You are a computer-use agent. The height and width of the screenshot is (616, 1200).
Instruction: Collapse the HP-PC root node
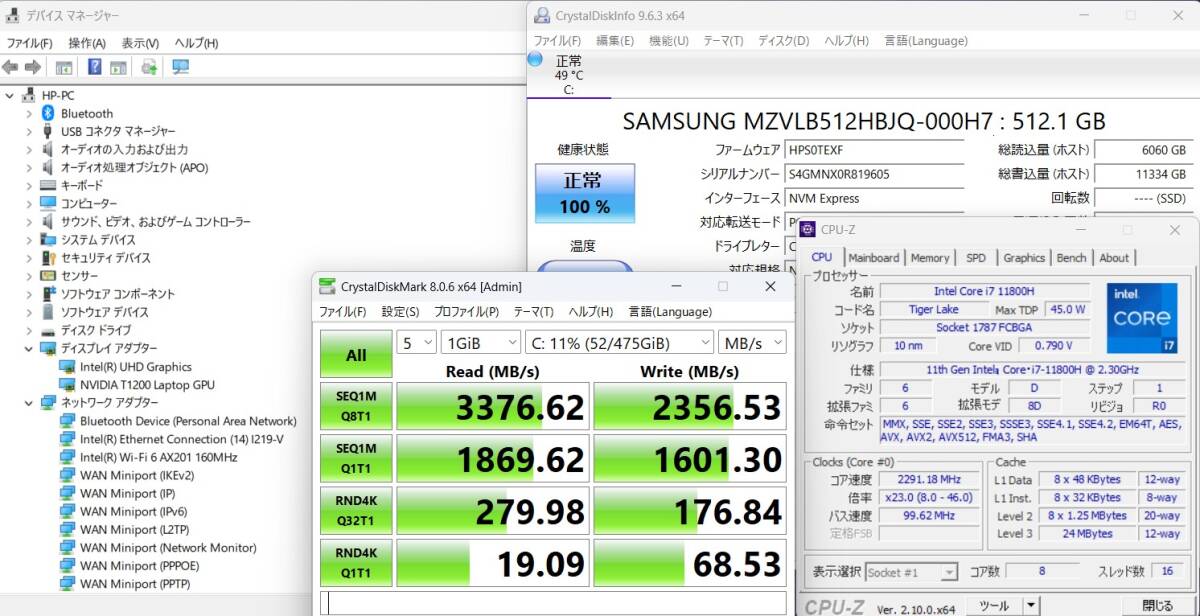tap(10, 95)
